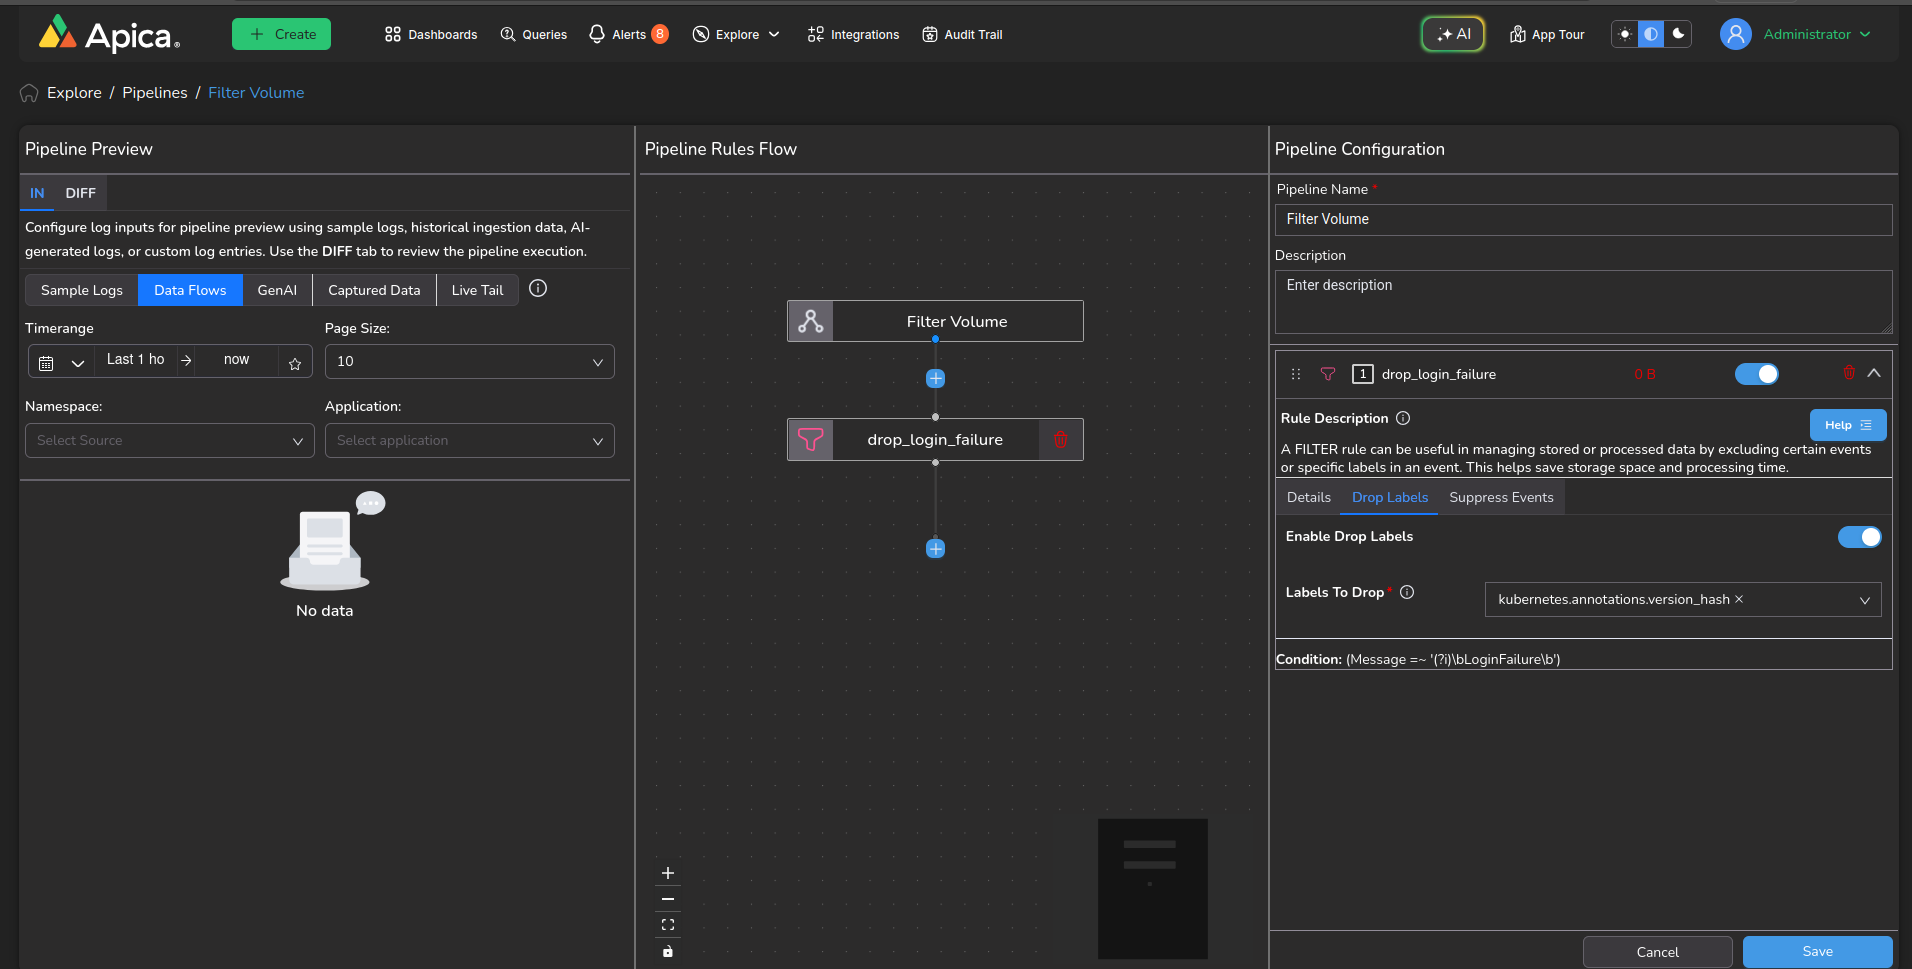Screen dimensions: 1912x969
Task: Select the DIFF tab in Pipeline Preview
Action: (x=80, y=193)
